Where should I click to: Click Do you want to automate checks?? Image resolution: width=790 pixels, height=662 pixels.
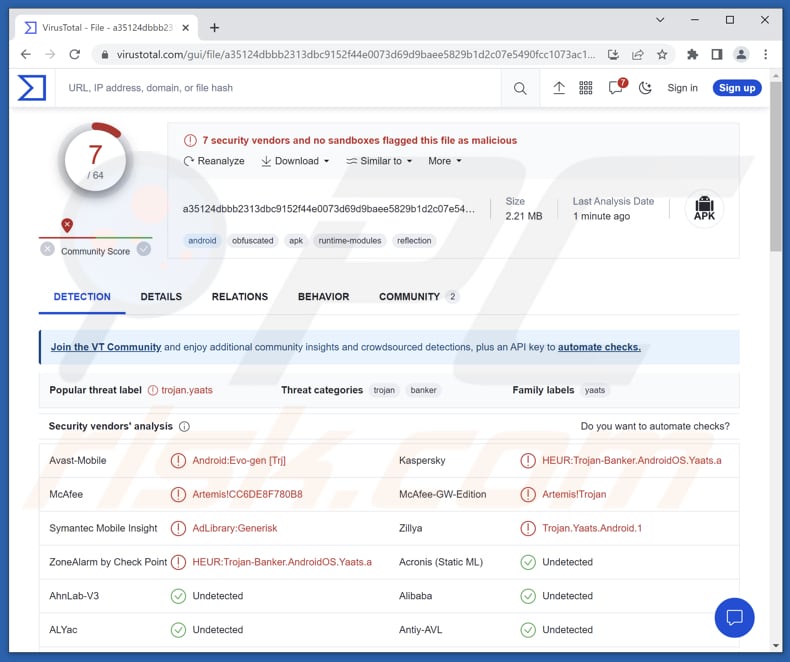tap(655, 426)
